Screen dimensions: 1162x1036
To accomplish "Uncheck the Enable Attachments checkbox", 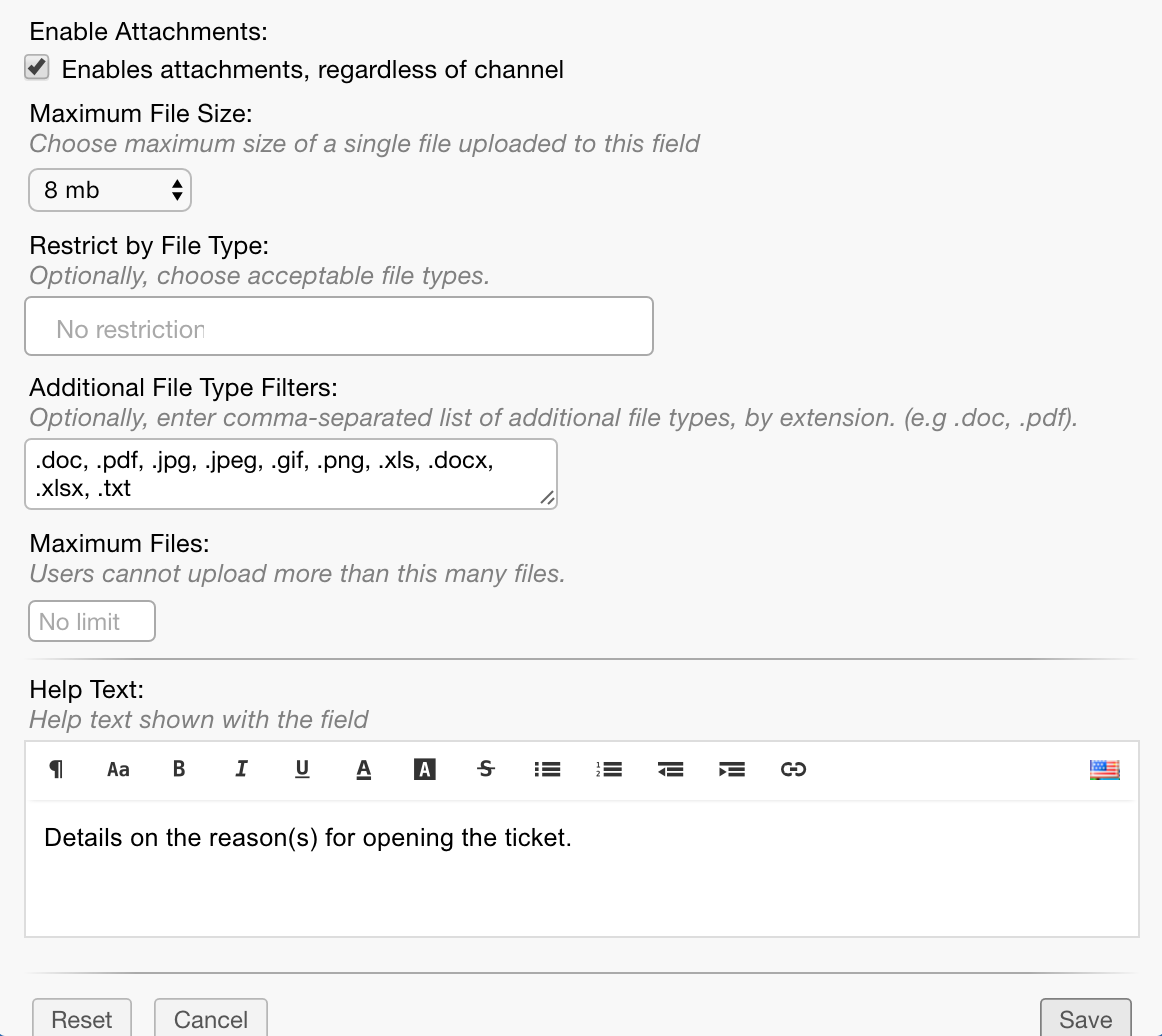I will pos(37,68).
